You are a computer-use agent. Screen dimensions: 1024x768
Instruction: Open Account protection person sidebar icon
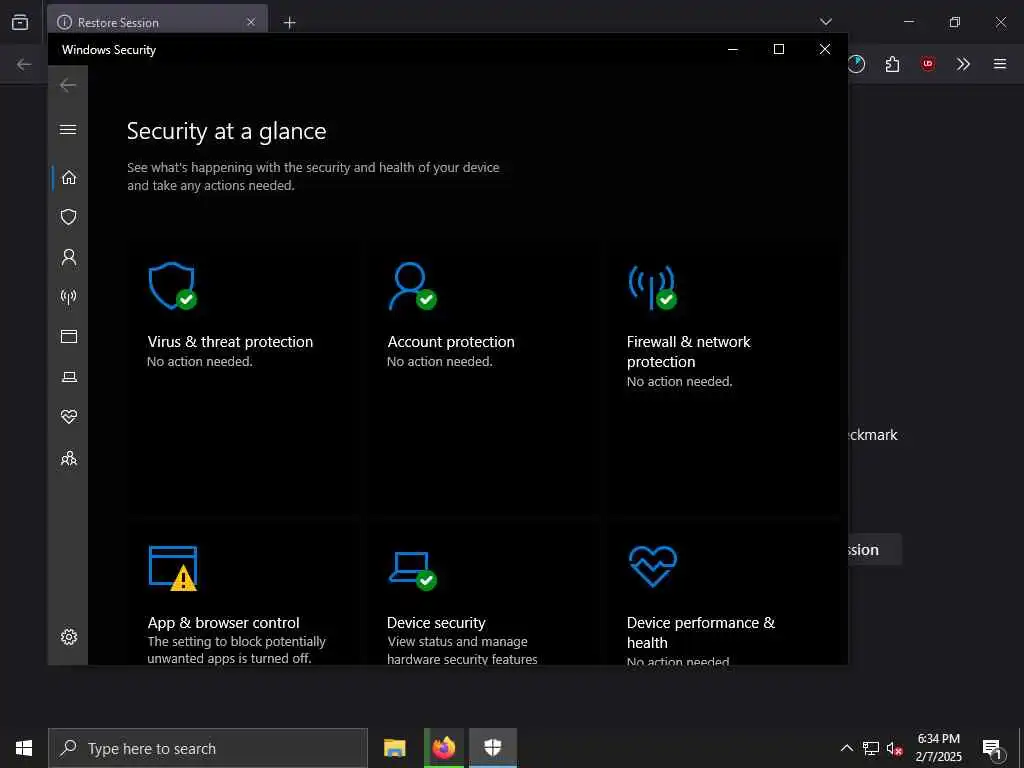tap(69, 257)
